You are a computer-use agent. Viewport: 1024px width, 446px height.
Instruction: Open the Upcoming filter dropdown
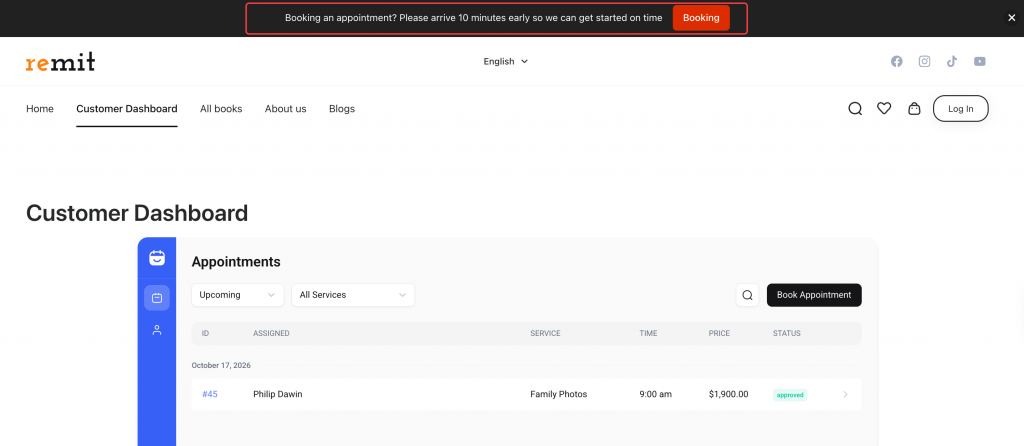pos(238,295)
